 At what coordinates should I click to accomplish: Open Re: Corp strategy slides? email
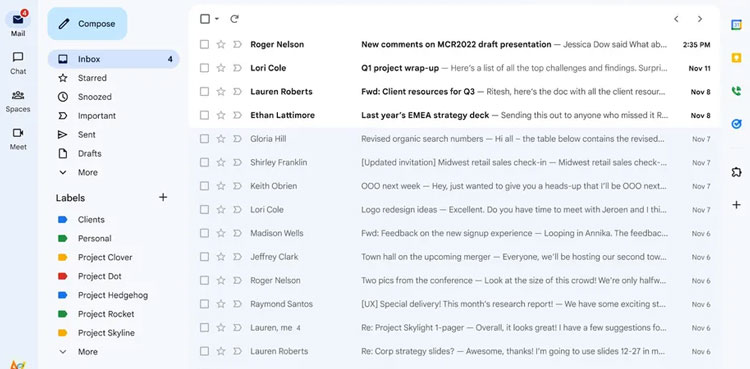pyautogui.click(x=454, y=351)
